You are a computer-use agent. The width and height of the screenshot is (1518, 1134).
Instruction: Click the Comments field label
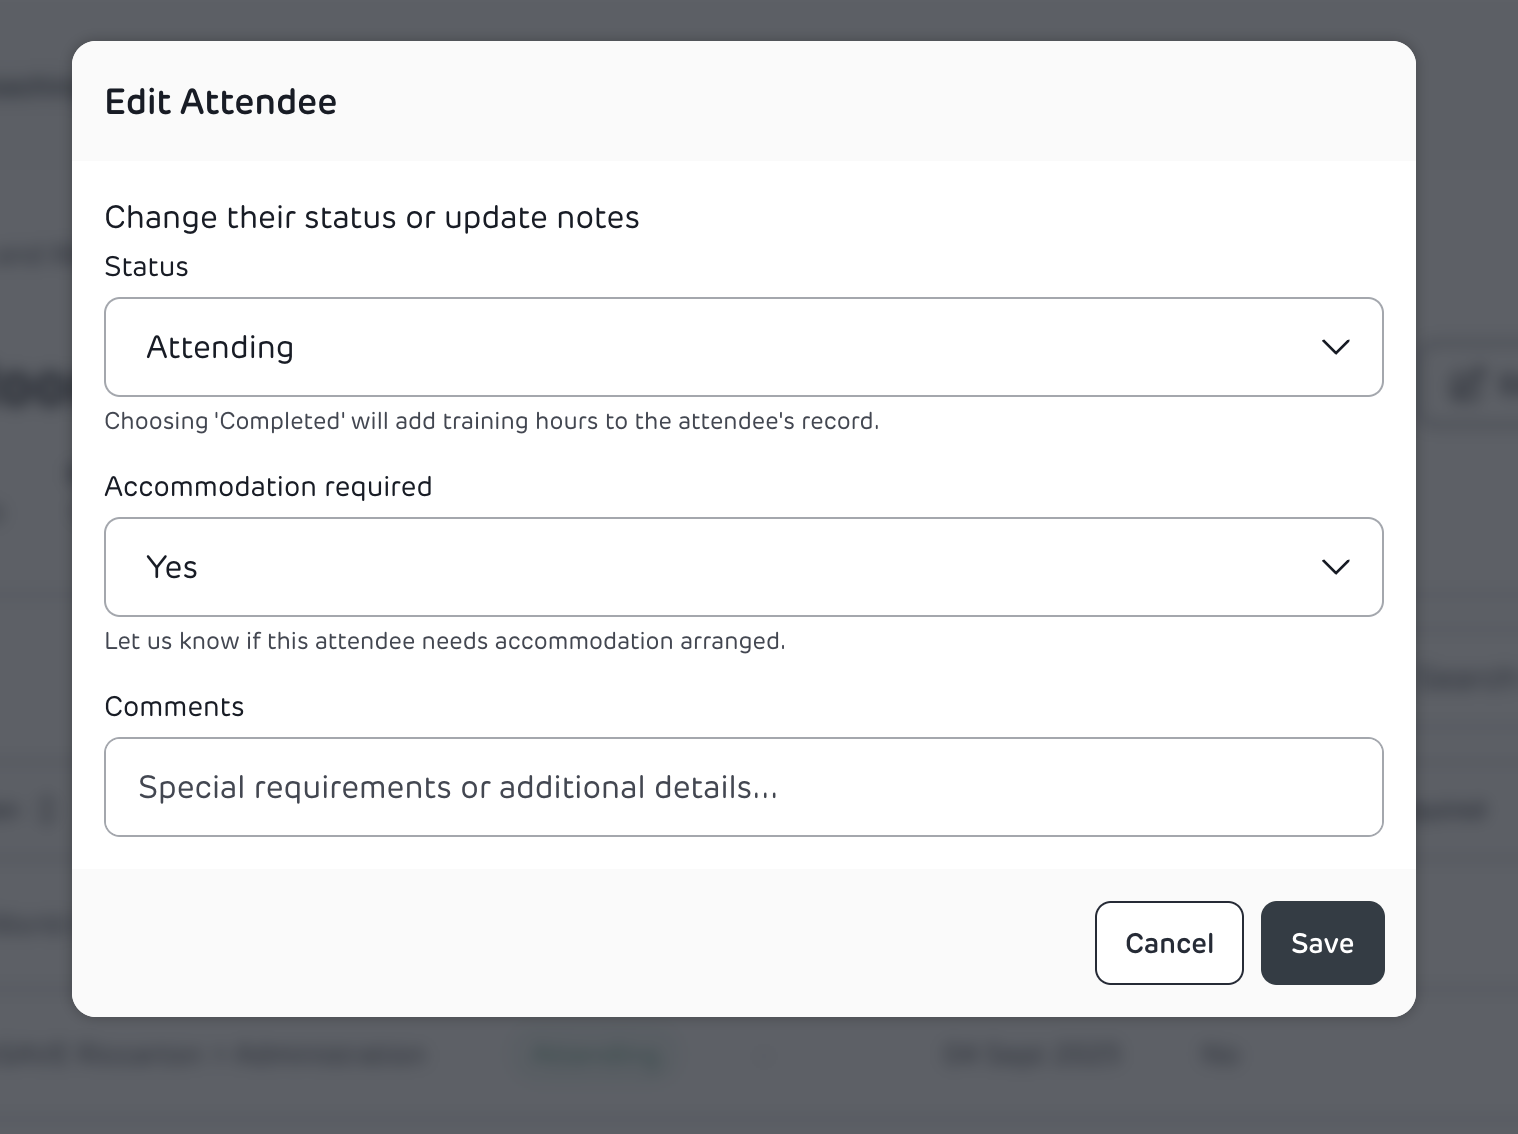(x=174, y=707)
